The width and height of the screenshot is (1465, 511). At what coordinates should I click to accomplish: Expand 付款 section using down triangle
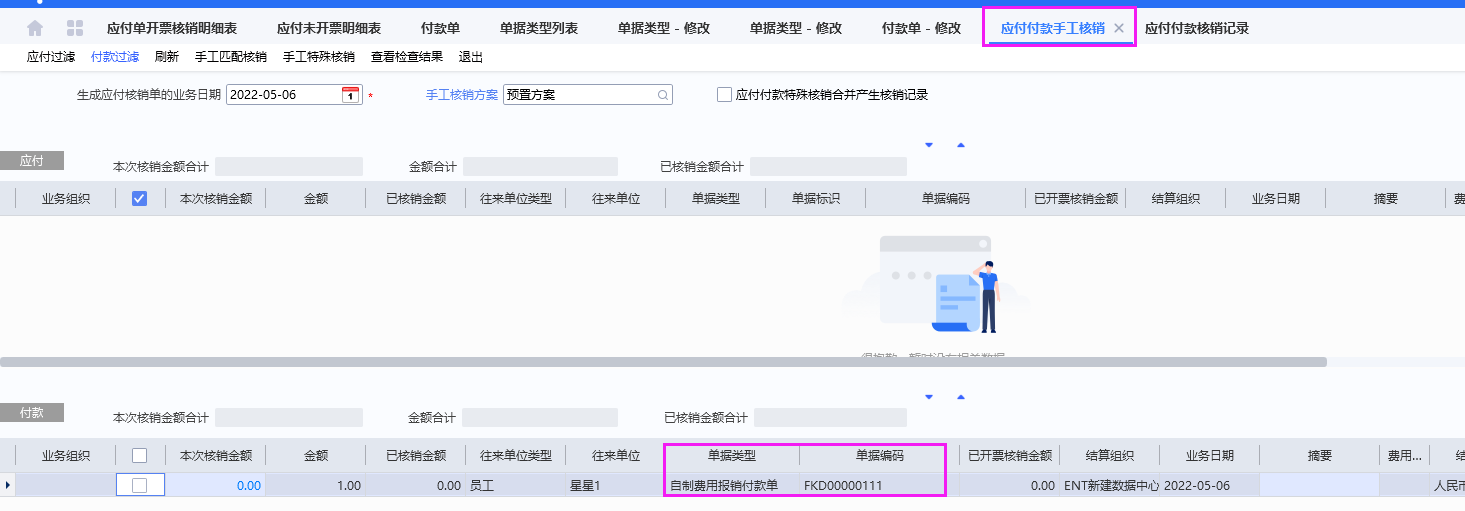coord(929,397)
